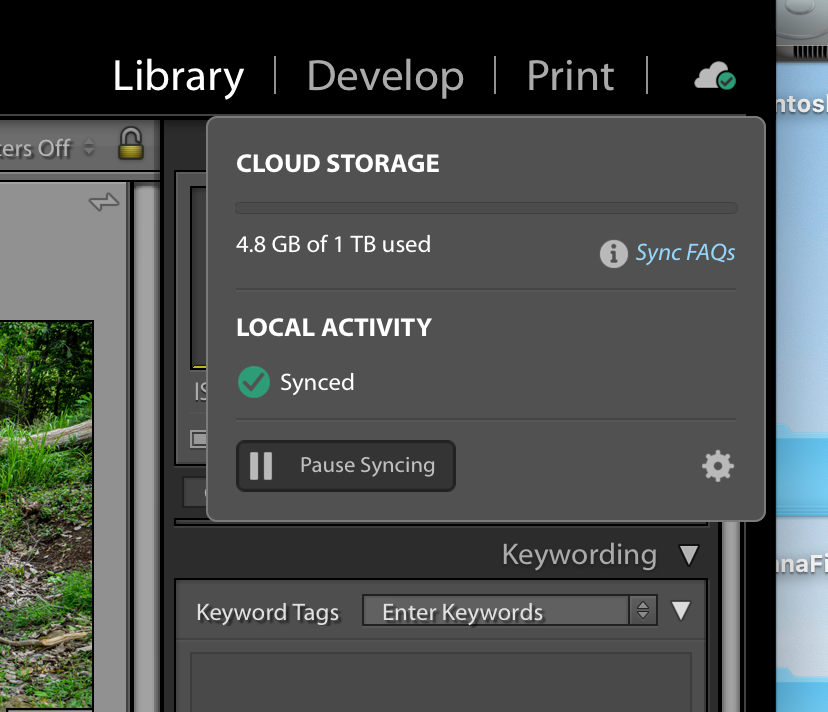Image resolution: width=828 pixels, height=712 pixels.
Task: Click the LOCAL ACTIVITY heading
Action: coord(334,327)
